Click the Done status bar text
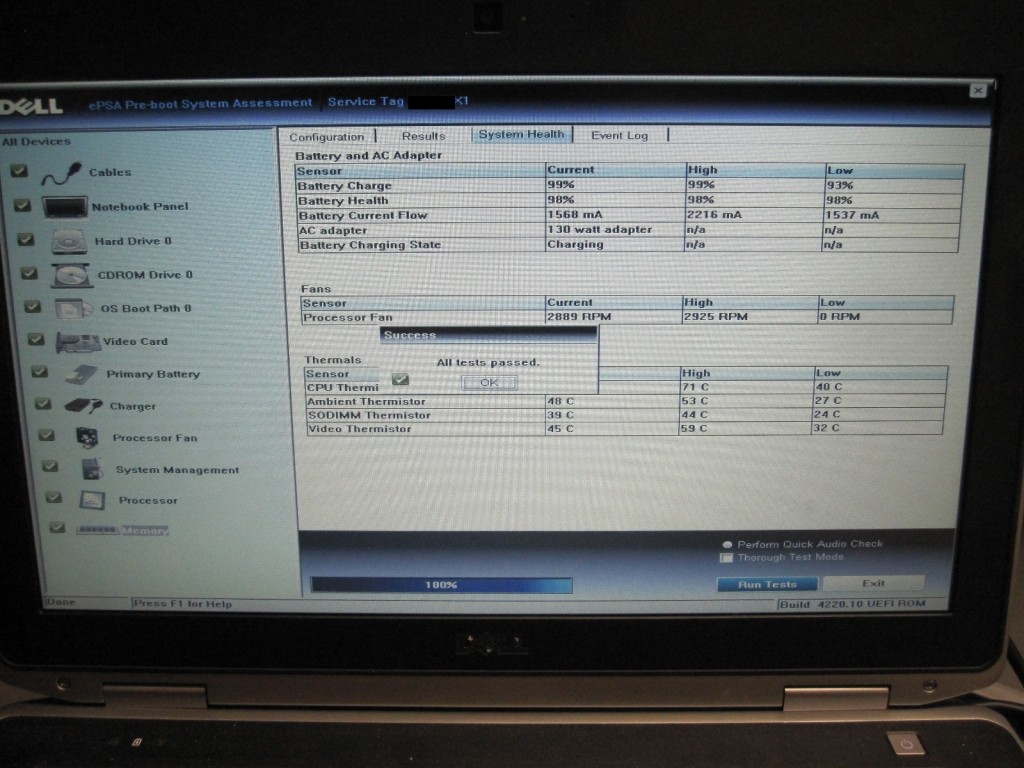 (61, 602)
